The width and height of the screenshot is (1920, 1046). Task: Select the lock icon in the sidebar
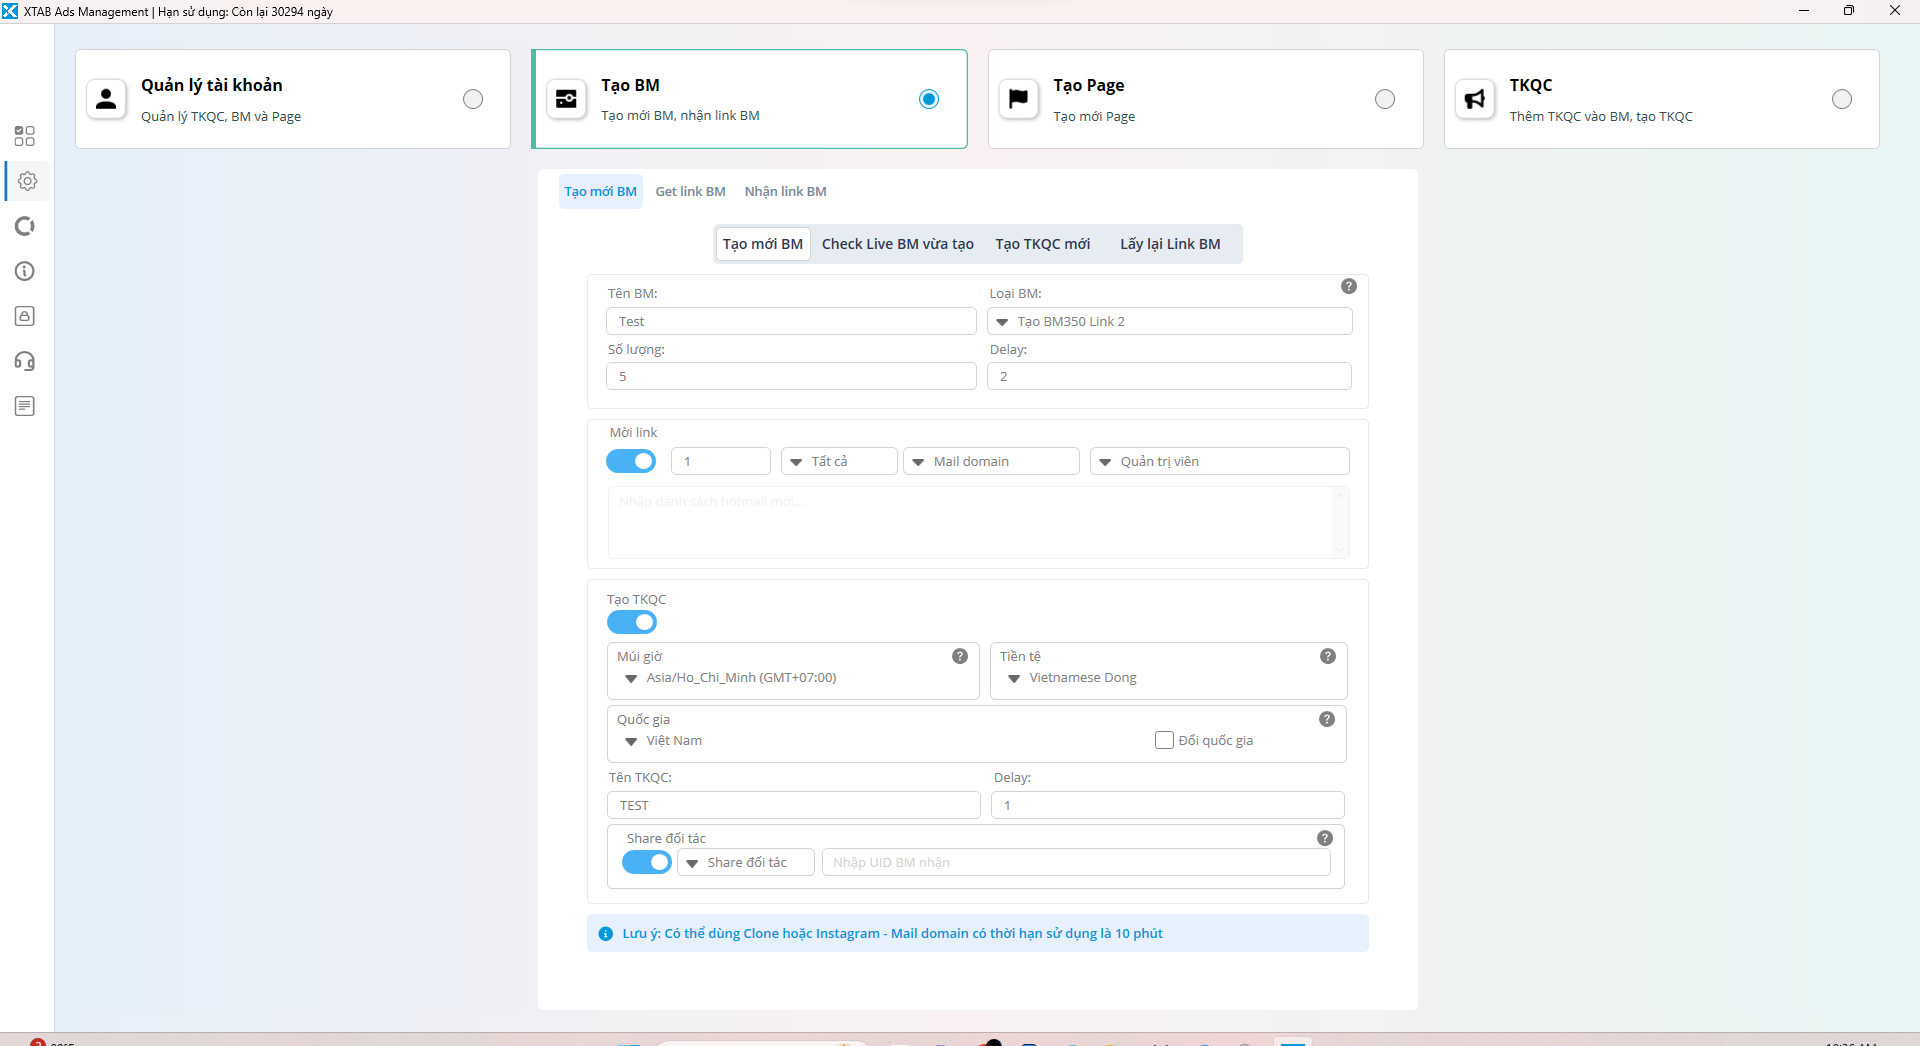point(25,316)
